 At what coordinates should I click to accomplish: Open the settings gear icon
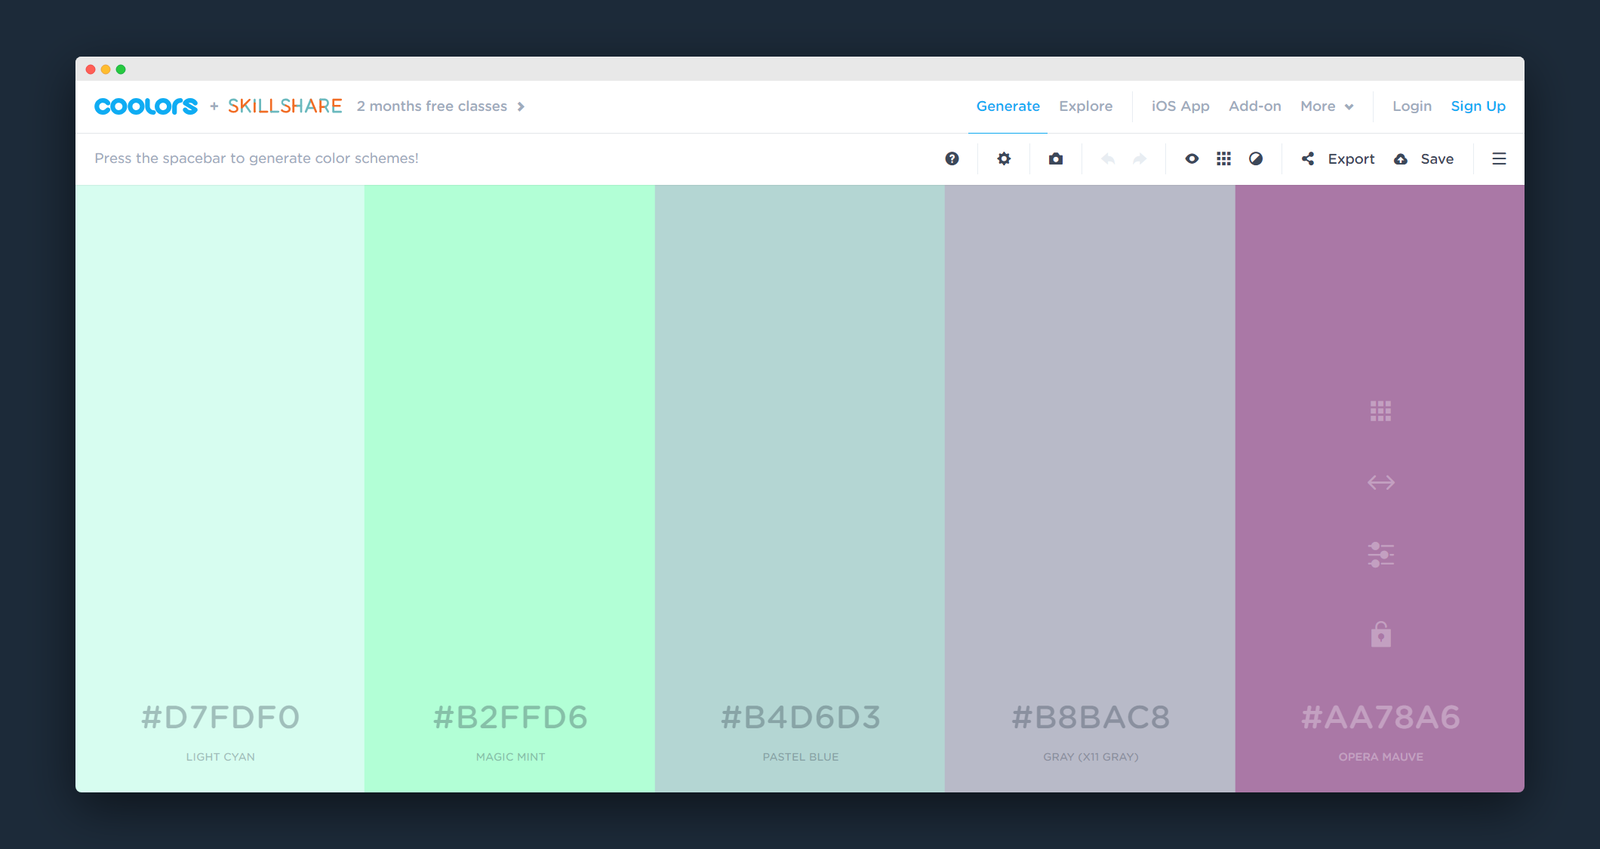[x=1004, y=159]
